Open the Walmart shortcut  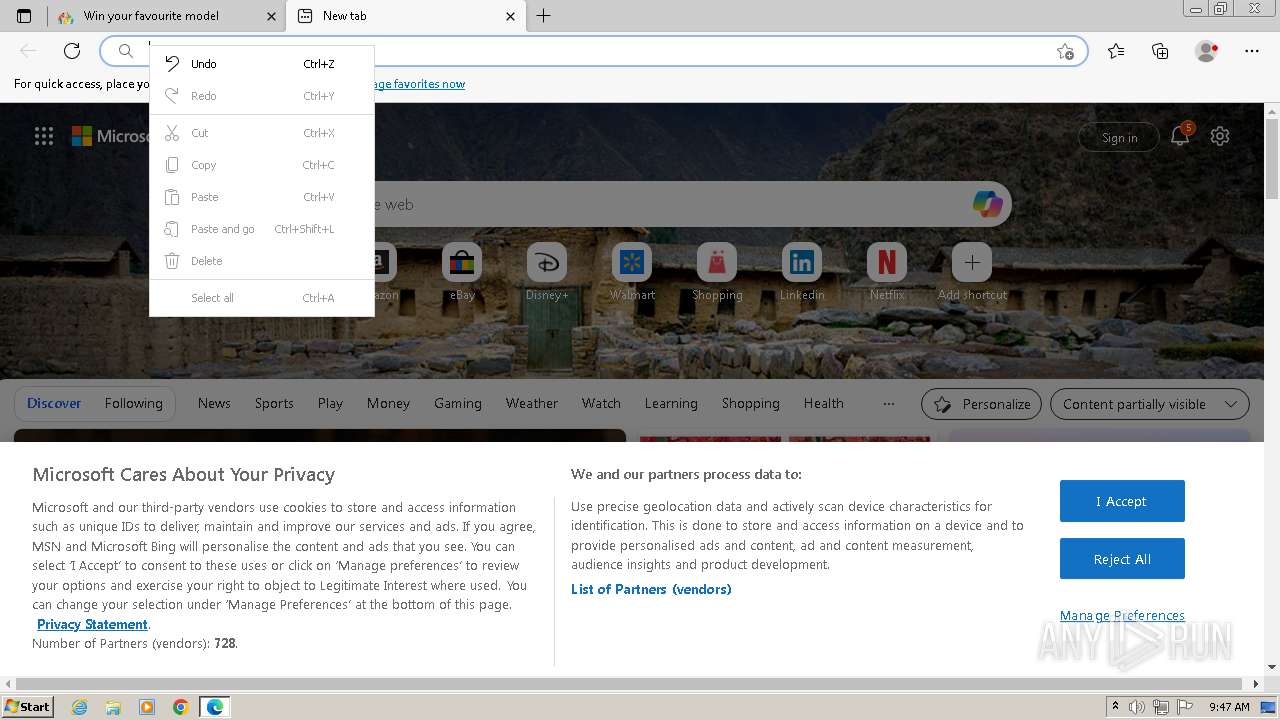click(632, 272)
